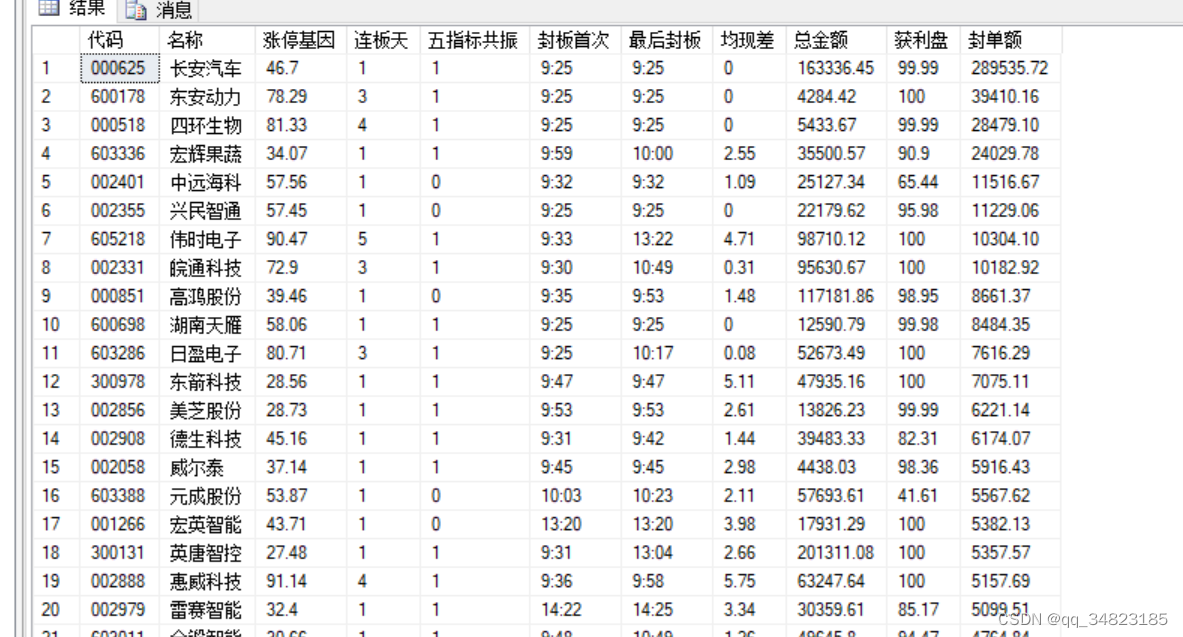Click the 均现差 value 5.75
This screenshot has height=637, width=1183.
[x=739, y=582]
